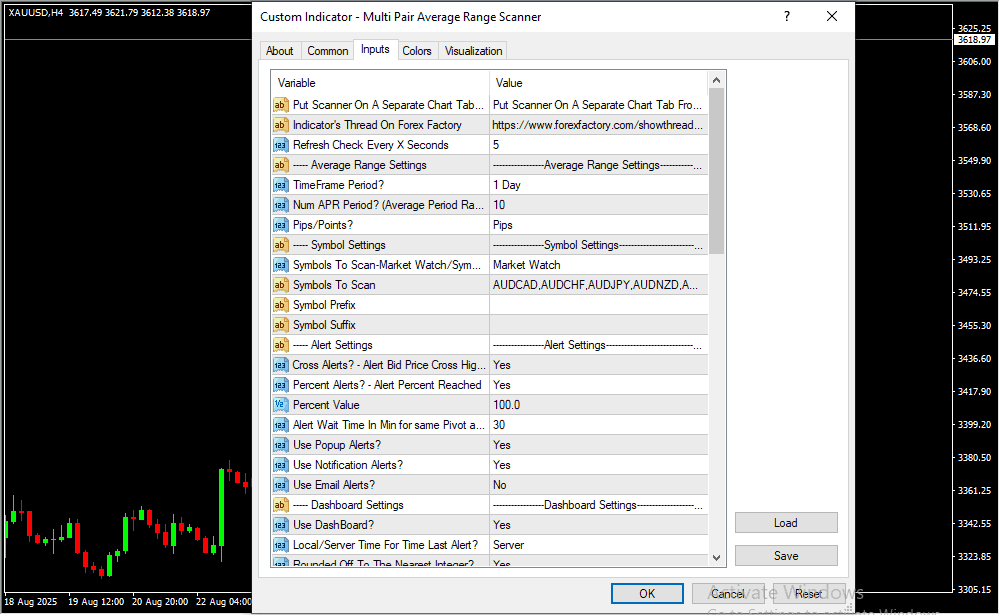The width and height of the screenshot is (1000, 615).
Task: Toggle the Use Email Alerts value No
Action: point(597,485)
